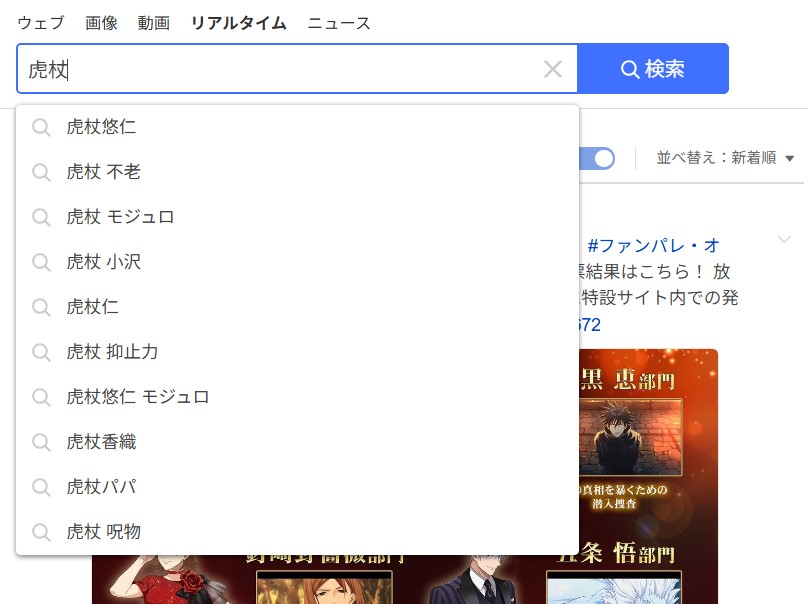Open the ニュース tab

[x=339, y=23]
